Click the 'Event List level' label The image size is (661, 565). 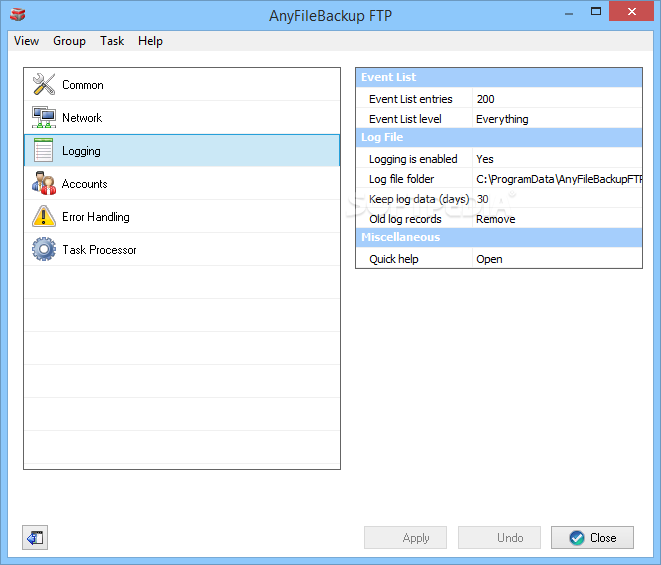point(405,119)
